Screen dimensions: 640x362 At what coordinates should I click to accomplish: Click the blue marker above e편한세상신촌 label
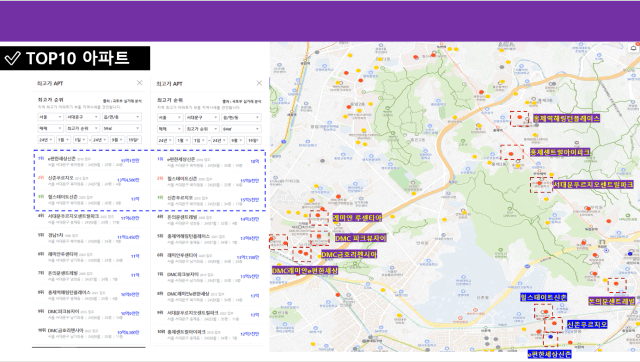click(x=551, y=337)
